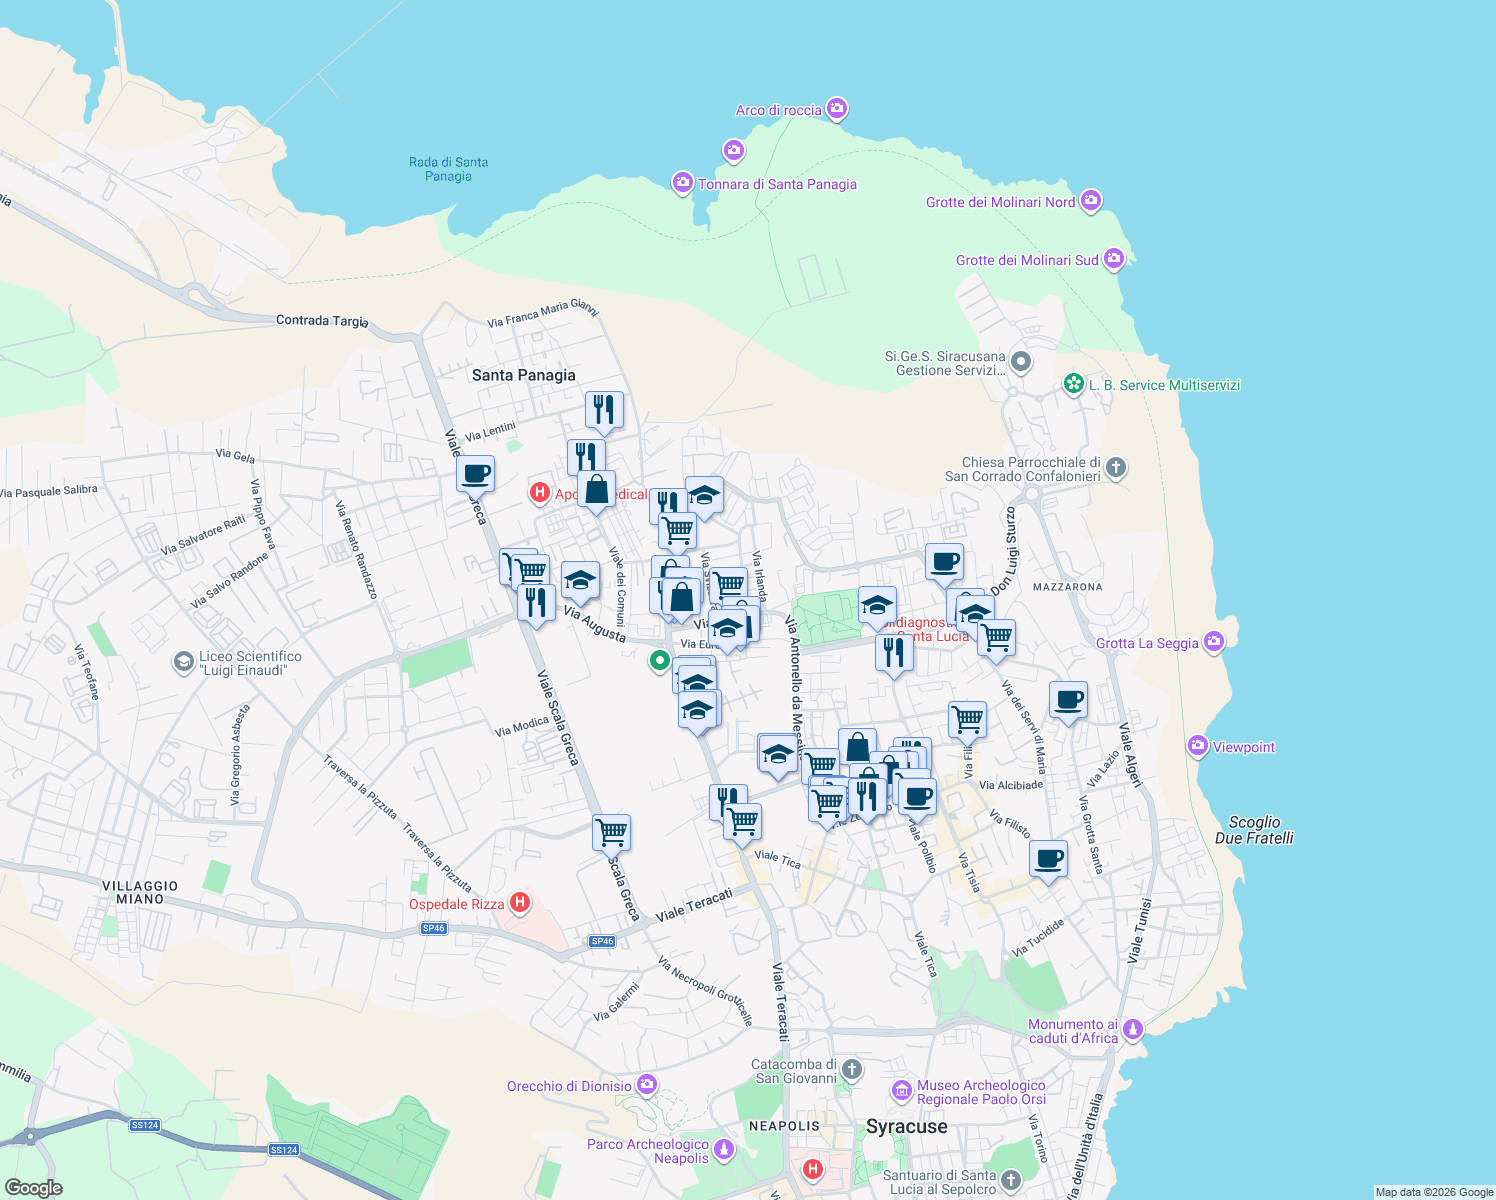The height and width of the screenshot is (1200, 1496).
Task: Open the restaurant icon near Poliambulatorio Santa Lucia
Action: 895,650
